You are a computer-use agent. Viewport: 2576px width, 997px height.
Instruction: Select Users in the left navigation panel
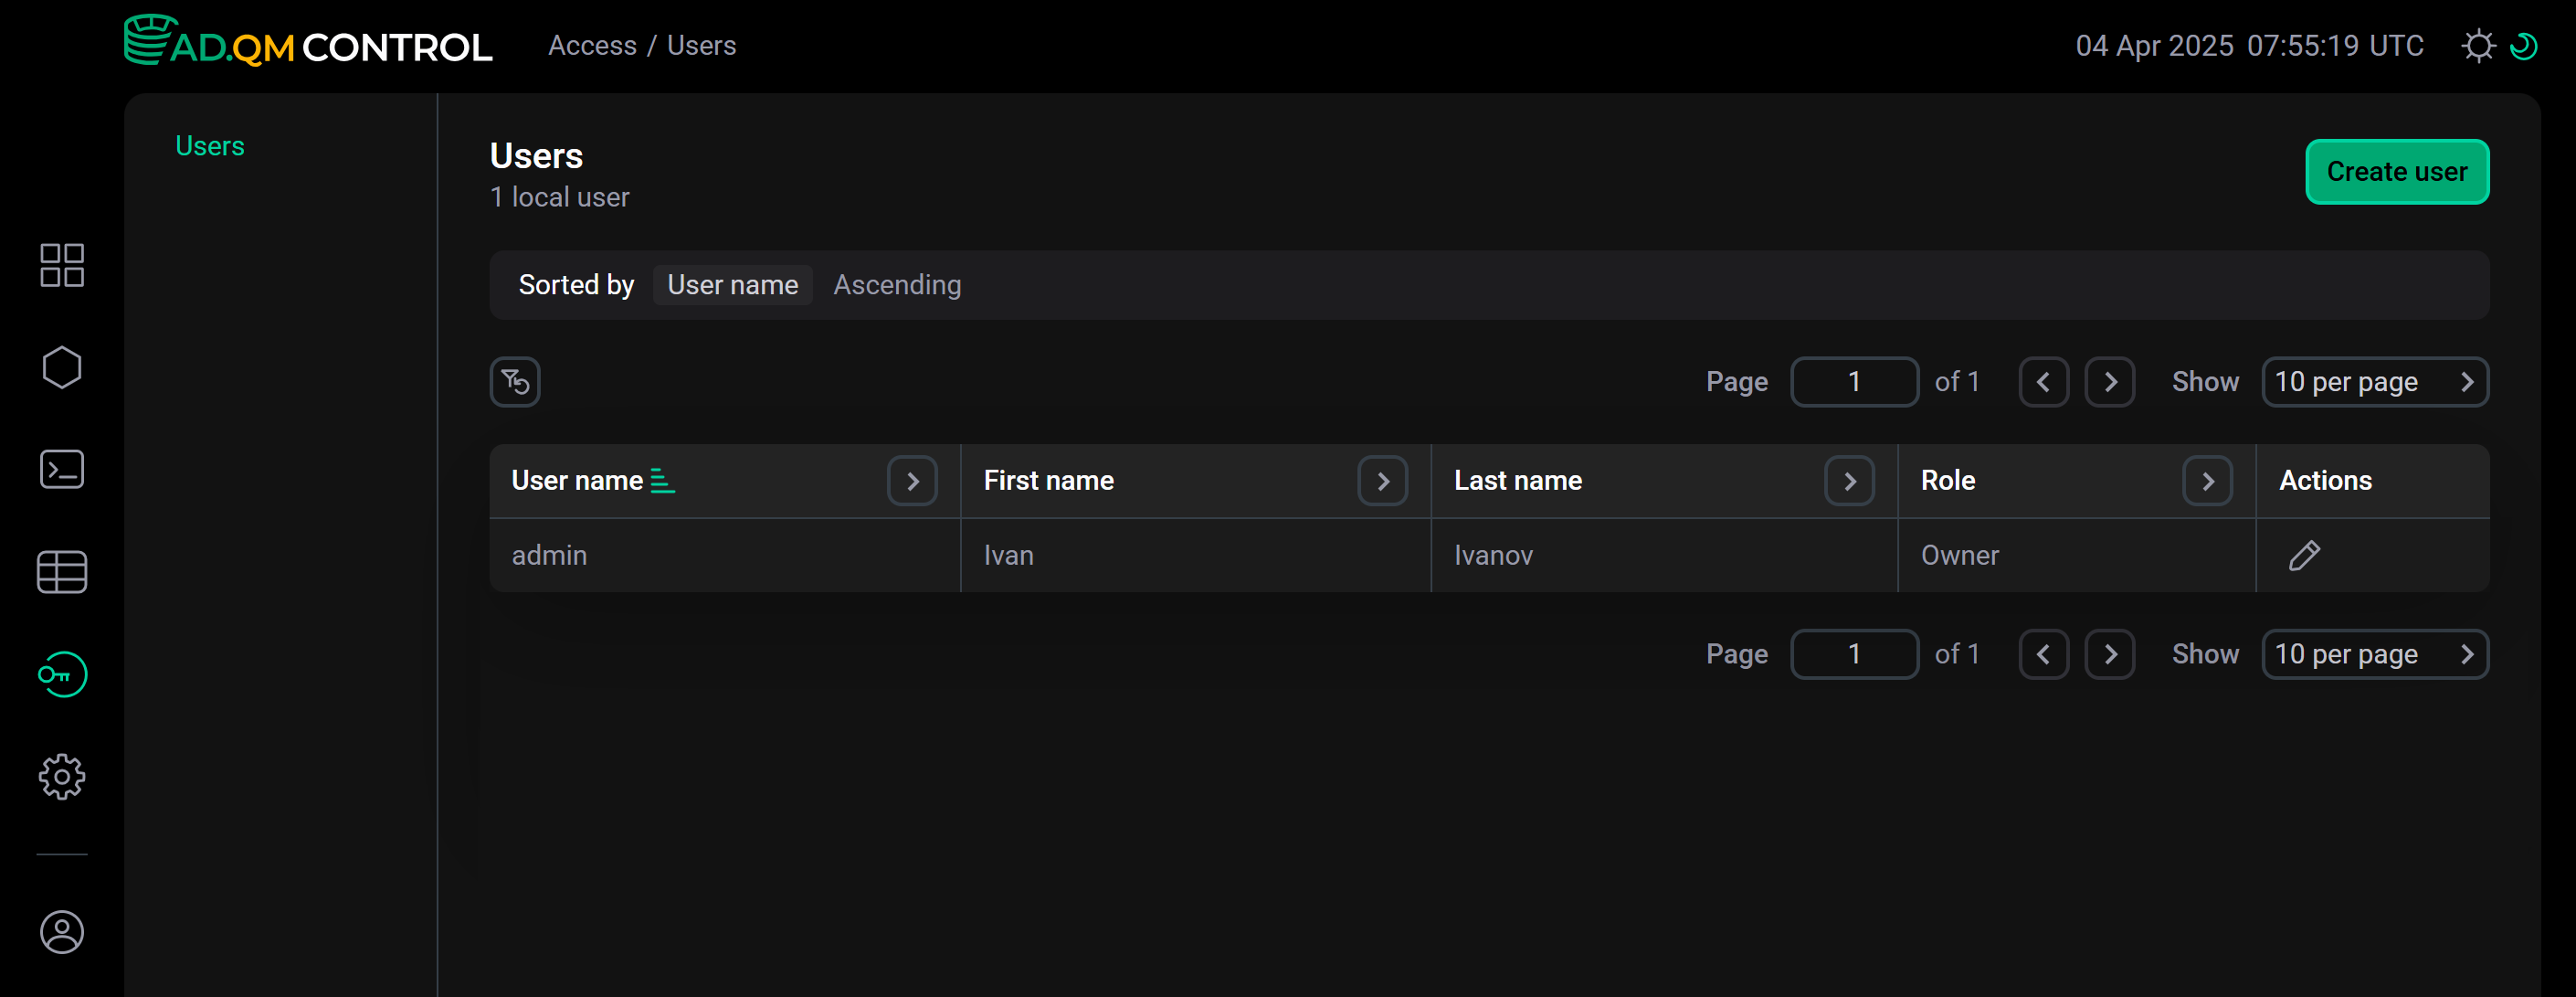(209, 144)
